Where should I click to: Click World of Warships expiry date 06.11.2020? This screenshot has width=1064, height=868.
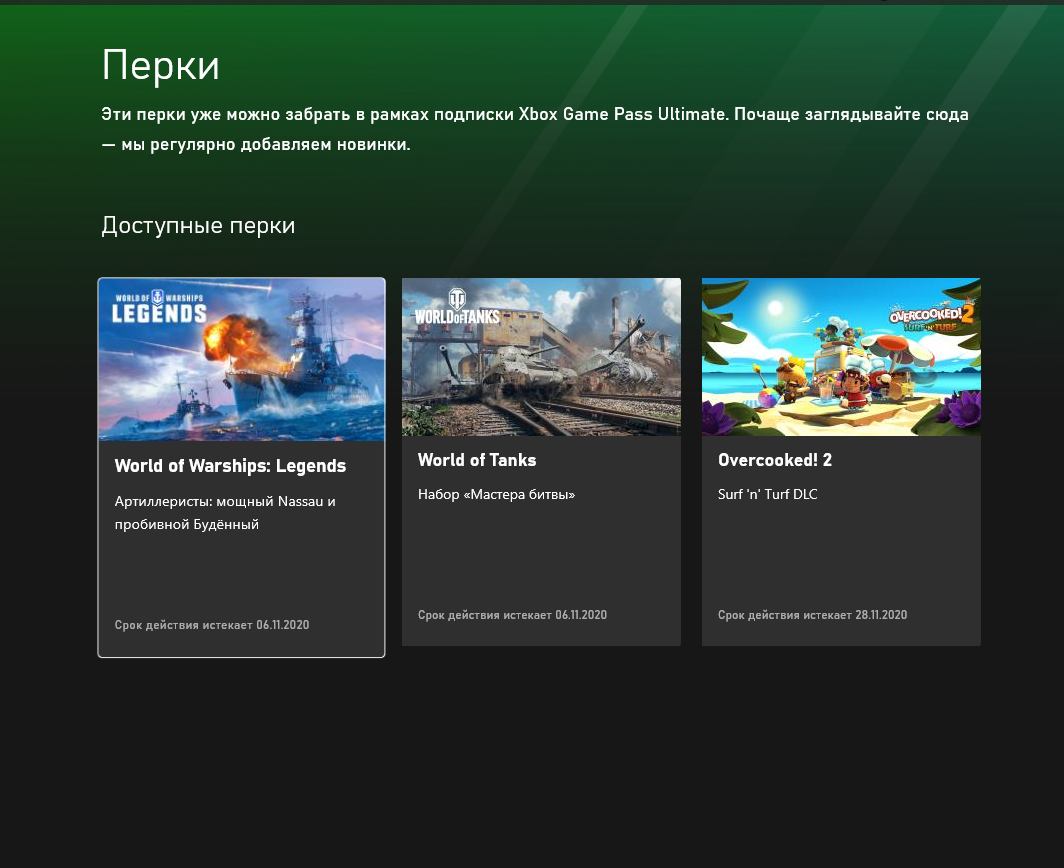pos(212,624)
